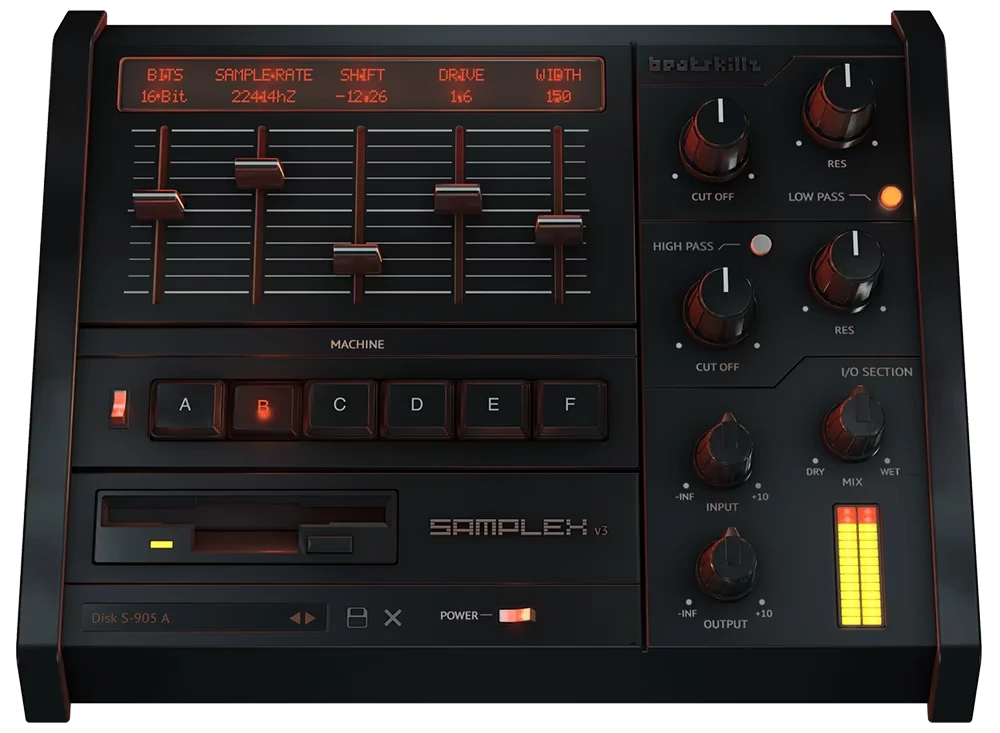Click the MACHINE section label
Image resolution: width=1000 pixels, height=733 pixels.
(x=357, y=344)
